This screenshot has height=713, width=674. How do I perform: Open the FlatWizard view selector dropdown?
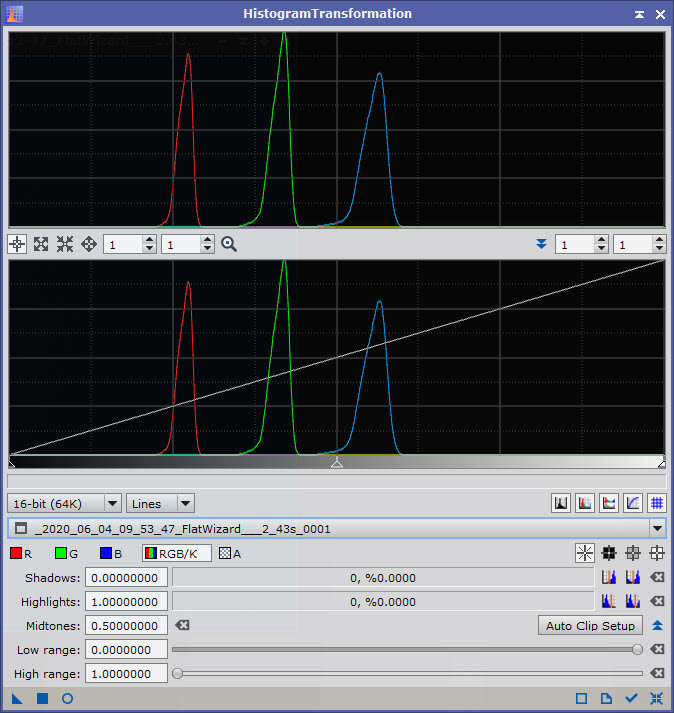click(x=337, y=528)
